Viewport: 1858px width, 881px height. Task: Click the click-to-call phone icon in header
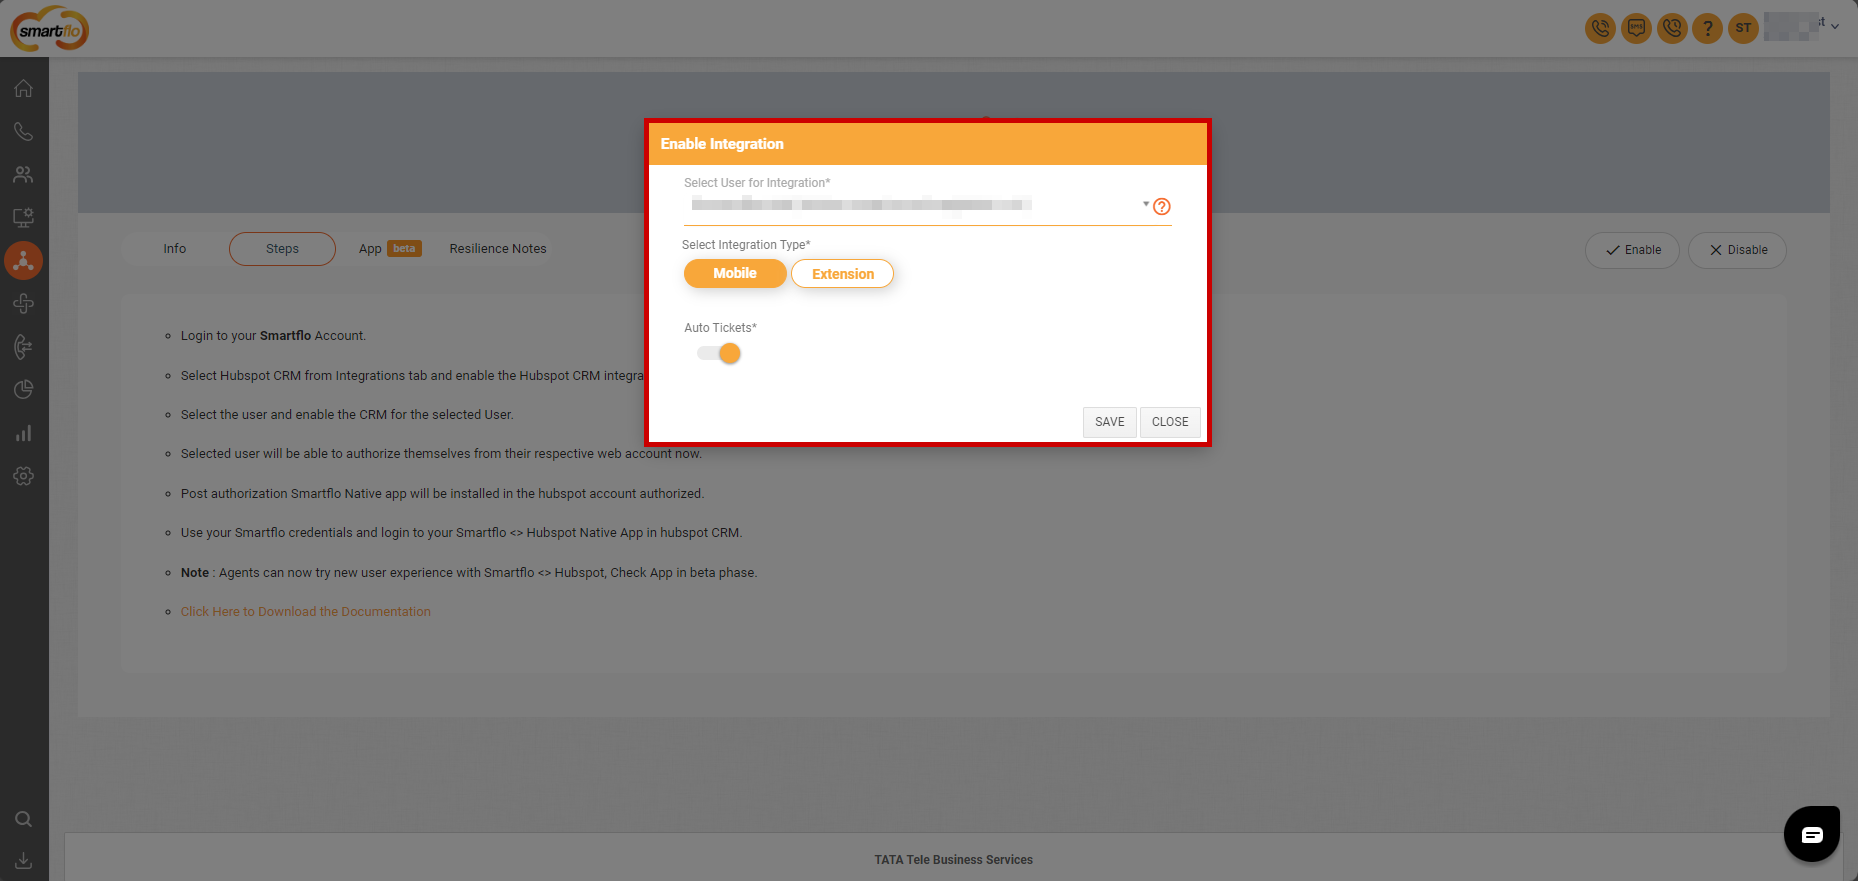coord(1600,28)
